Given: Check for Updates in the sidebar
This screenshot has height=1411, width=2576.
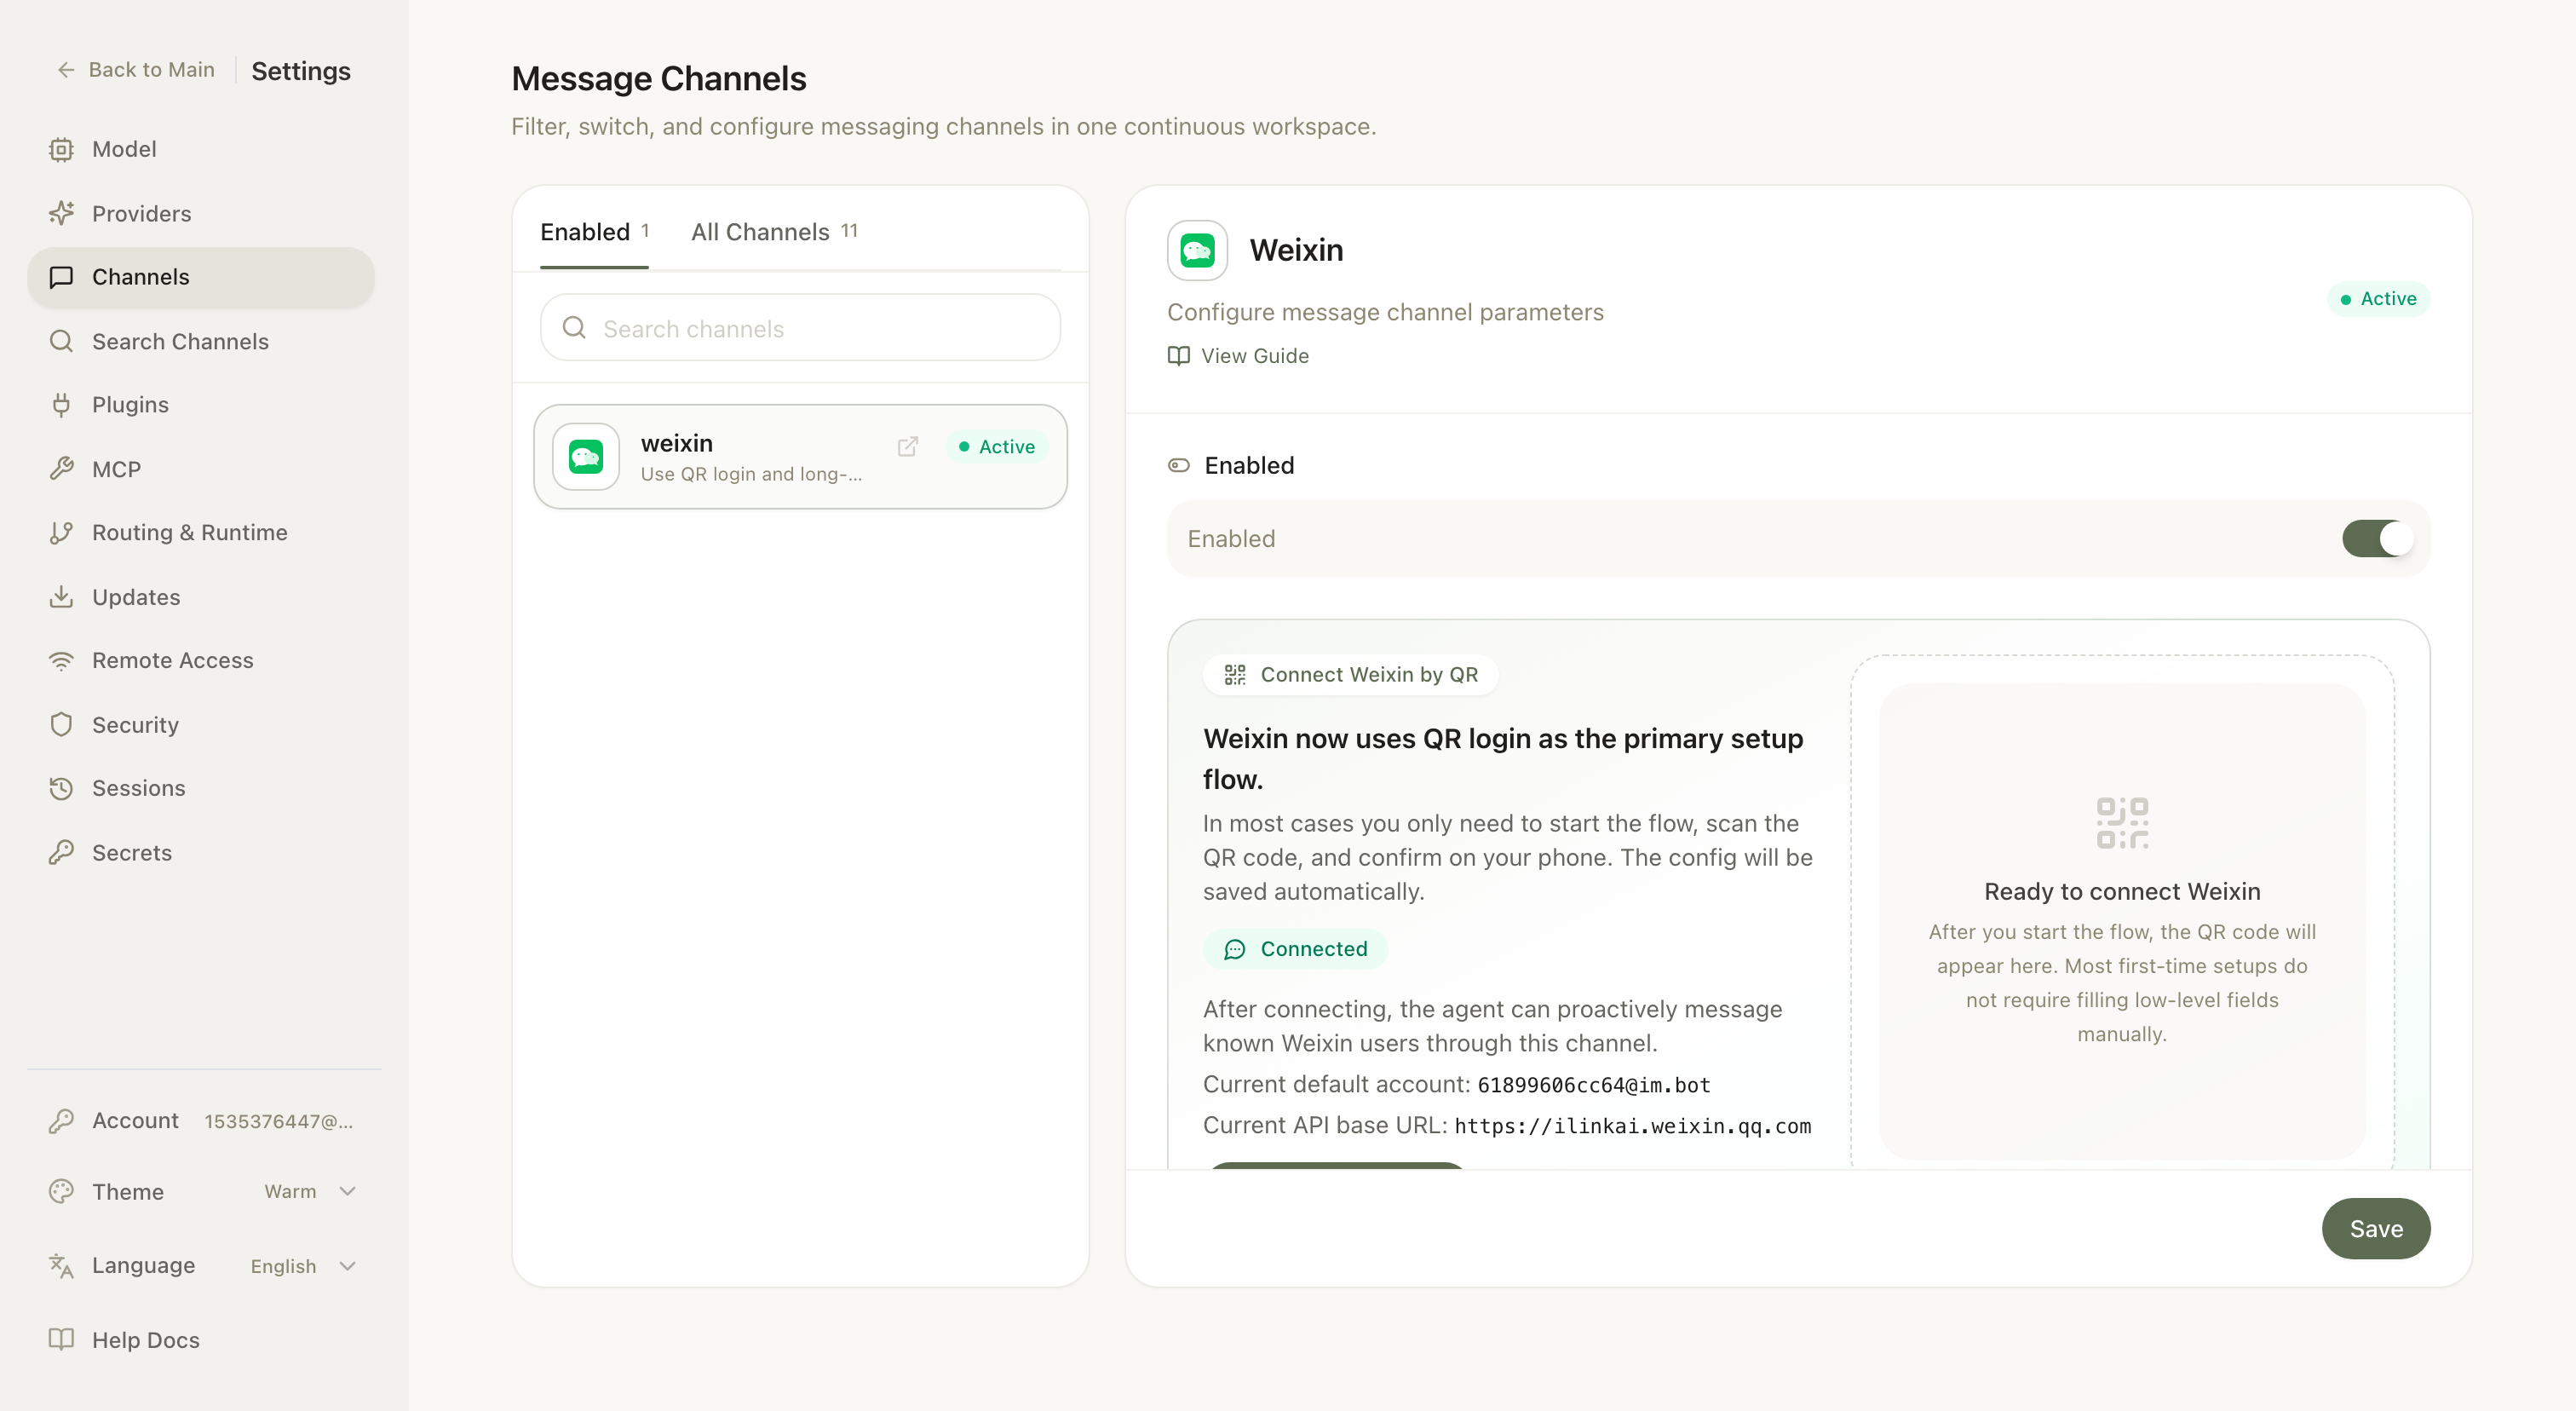Looking at the screenshot, I should 137,596.
